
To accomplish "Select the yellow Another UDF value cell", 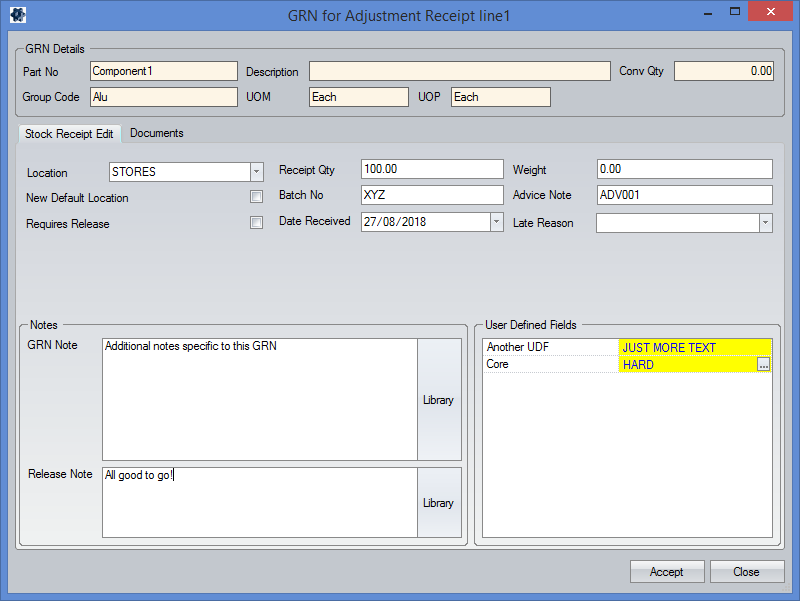I will [696, 348].
